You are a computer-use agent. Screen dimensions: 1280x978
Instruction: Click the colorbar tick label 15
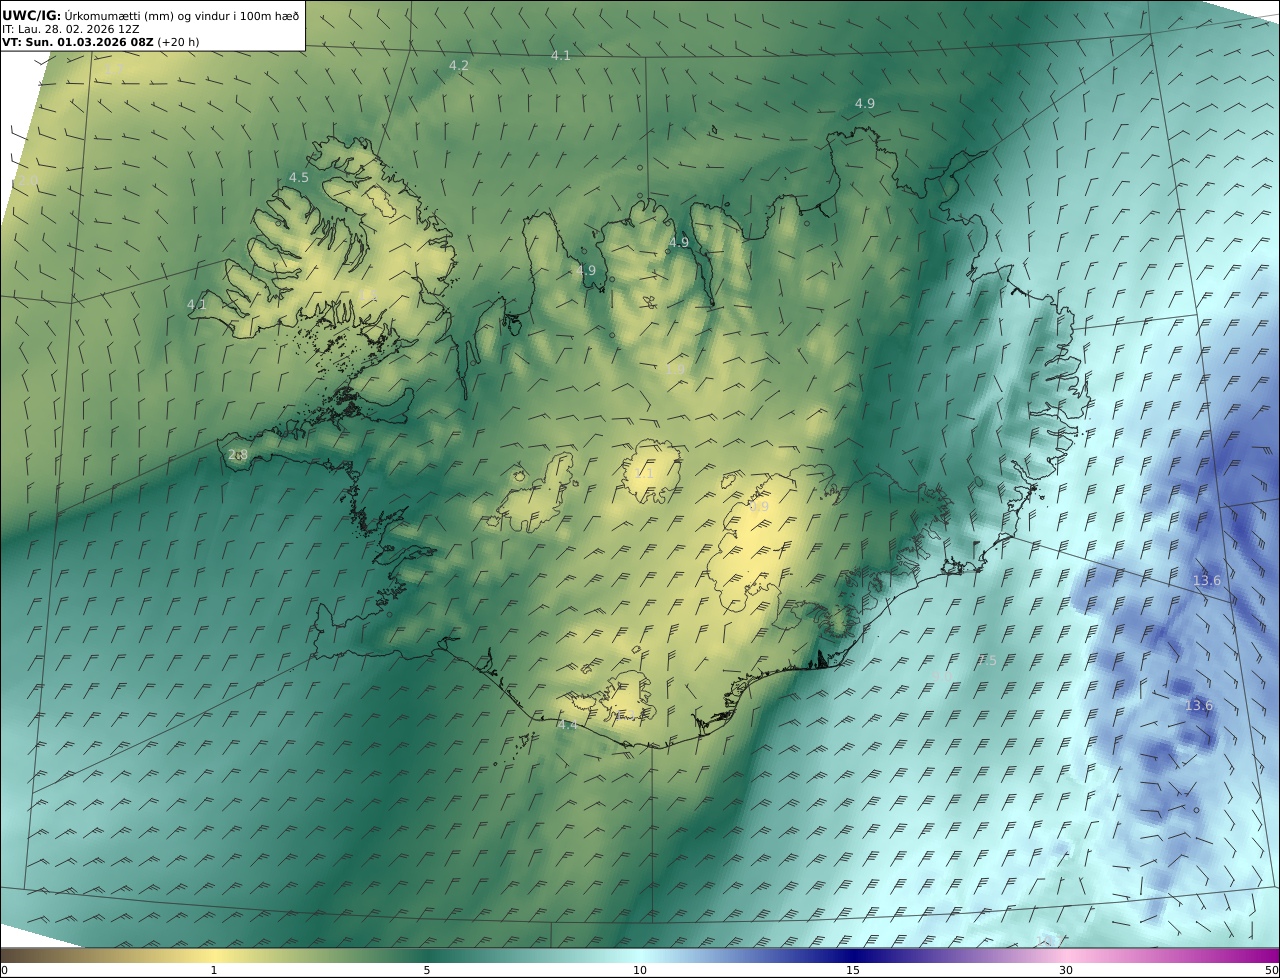coord(853,970)
